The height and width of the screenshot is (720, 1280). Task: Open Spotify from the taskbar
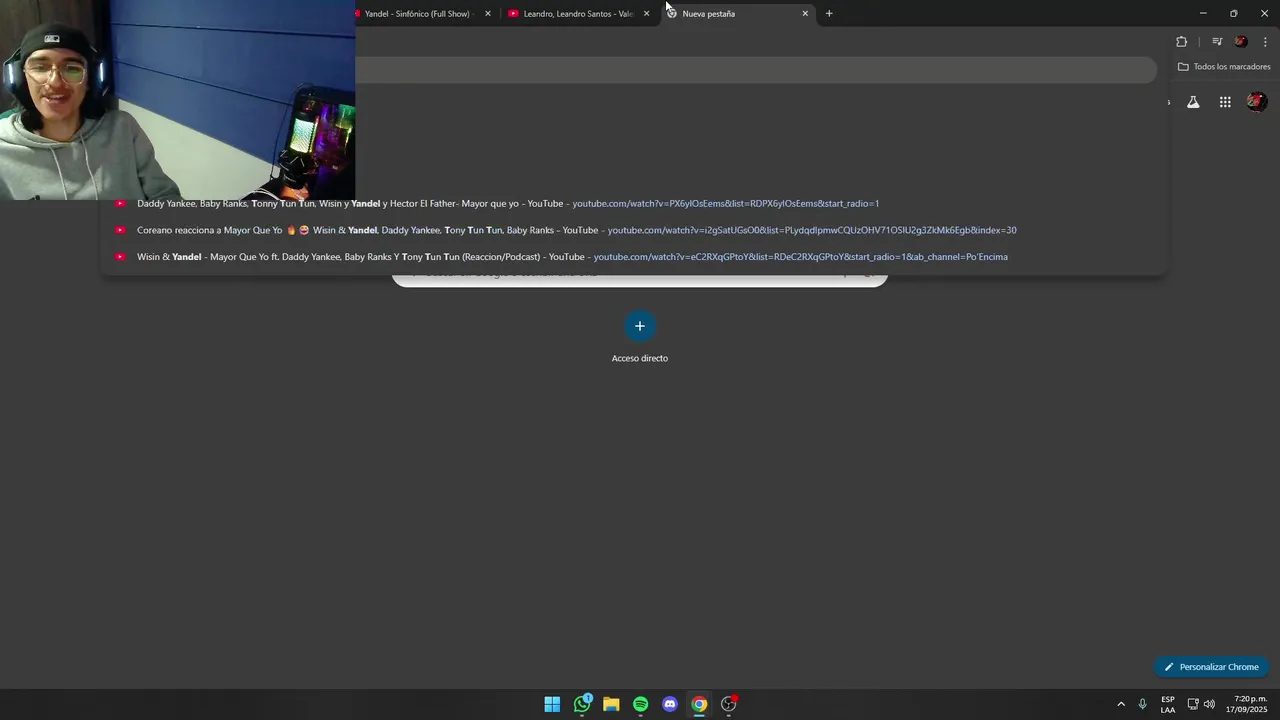(640, 704)
